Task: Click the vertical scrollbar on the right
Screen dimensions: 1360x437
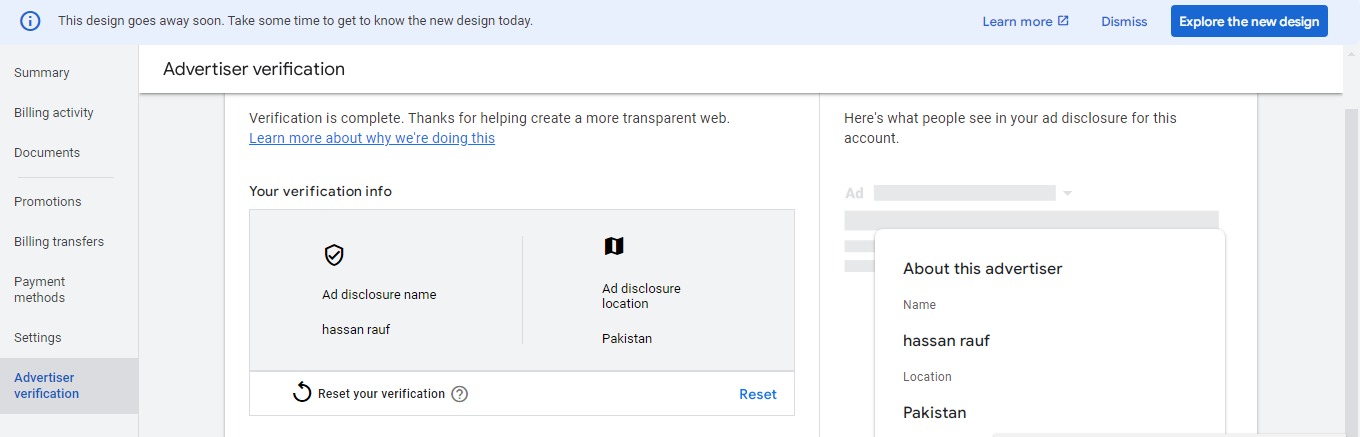Action: point(1351,250)
